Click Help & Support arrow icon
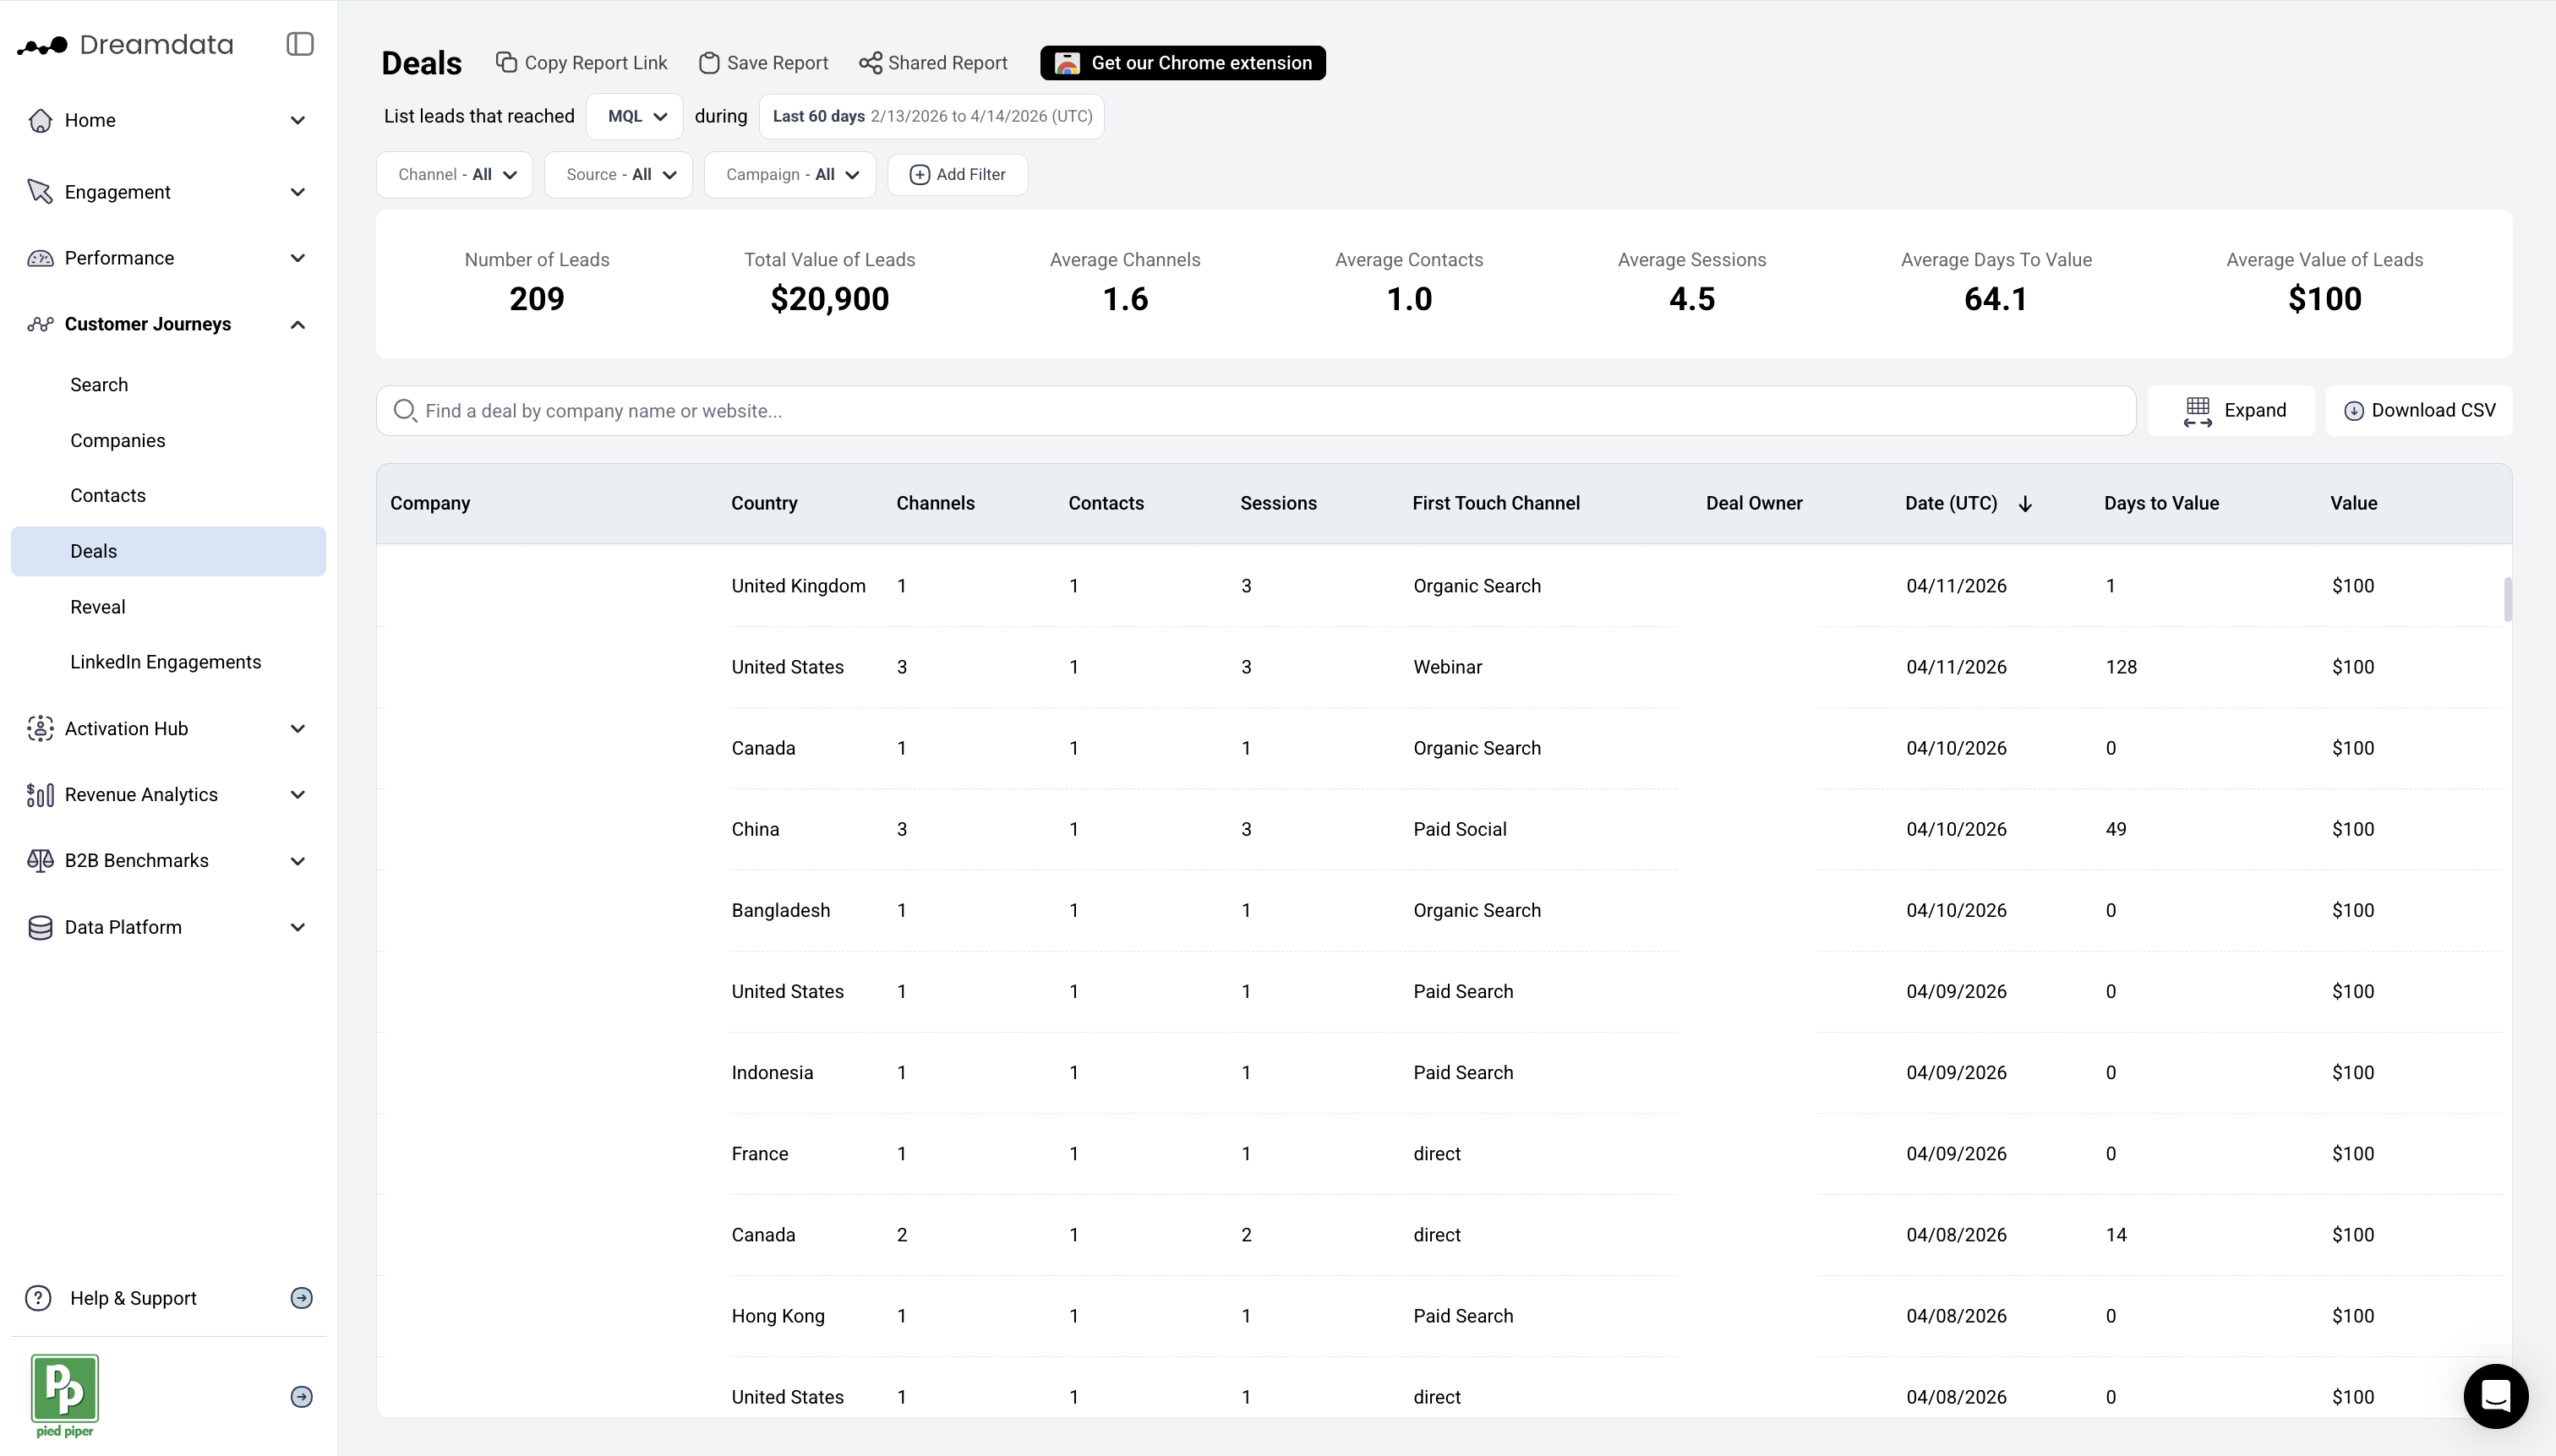Image resolution: width=2556 pixels, height=1456 pixels. [x=301, y=1298]
